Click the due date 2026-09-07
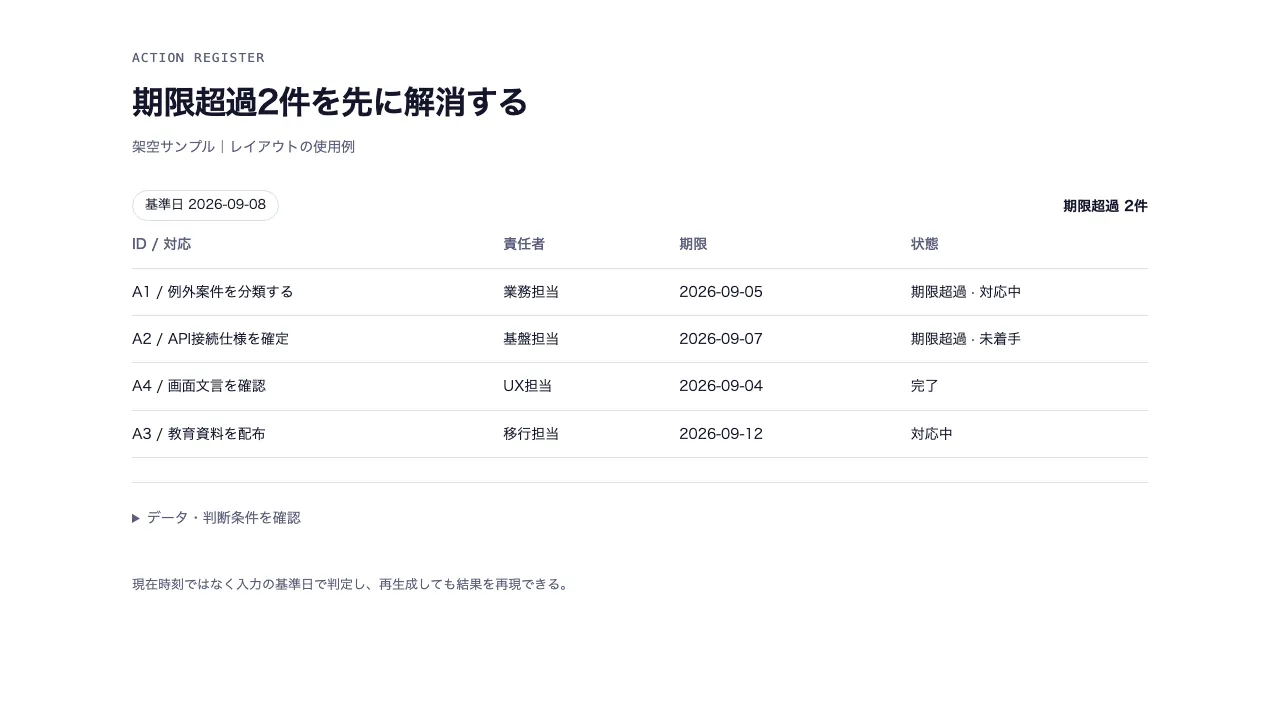The image size is (1280, 720). 721,339
